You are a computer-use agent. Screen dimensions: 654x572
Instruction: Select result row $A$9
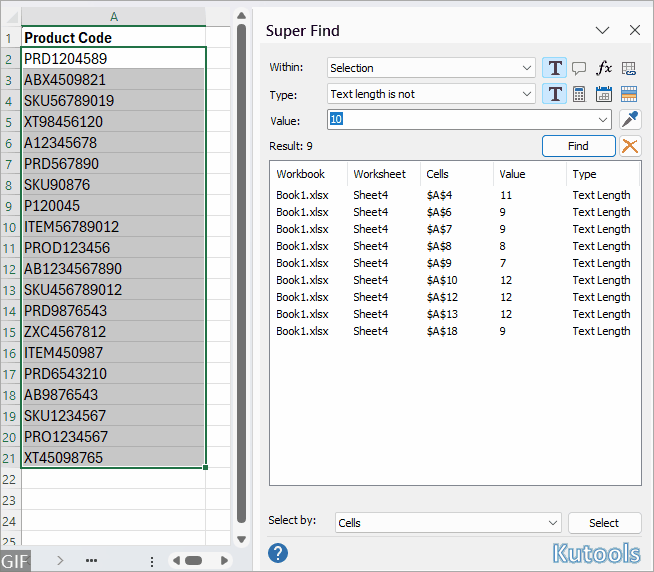(x=455, y=263)
